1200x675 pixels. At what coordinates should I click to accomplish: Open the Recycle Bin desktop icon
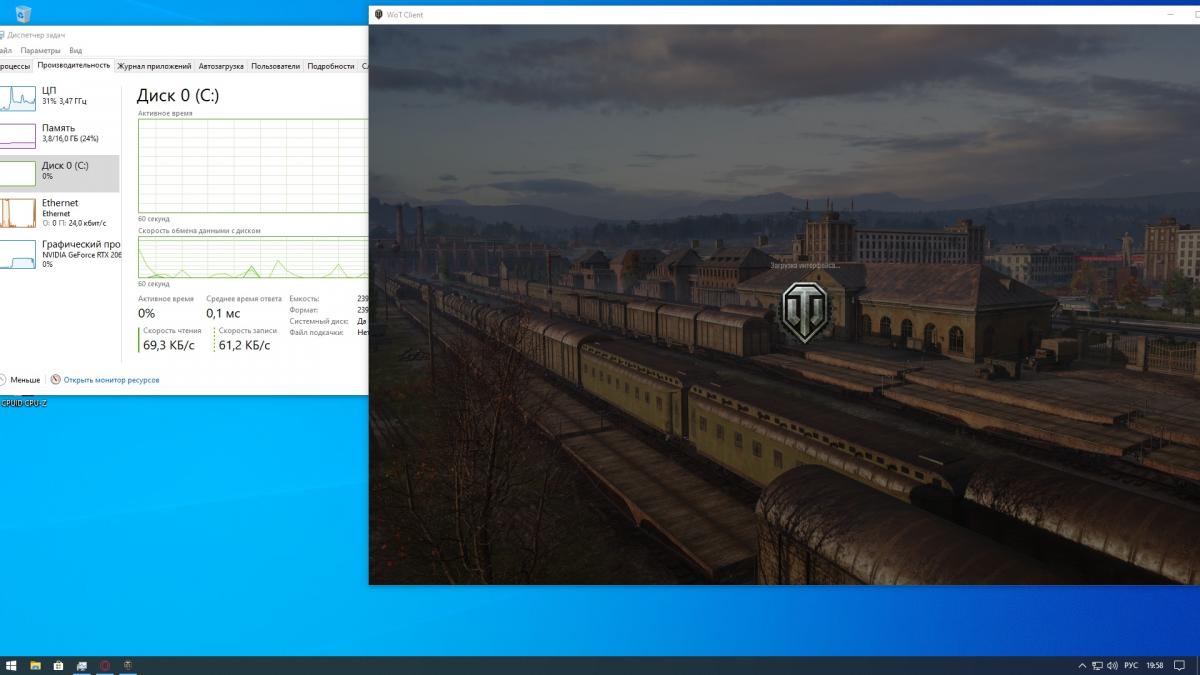coord(23,13)
